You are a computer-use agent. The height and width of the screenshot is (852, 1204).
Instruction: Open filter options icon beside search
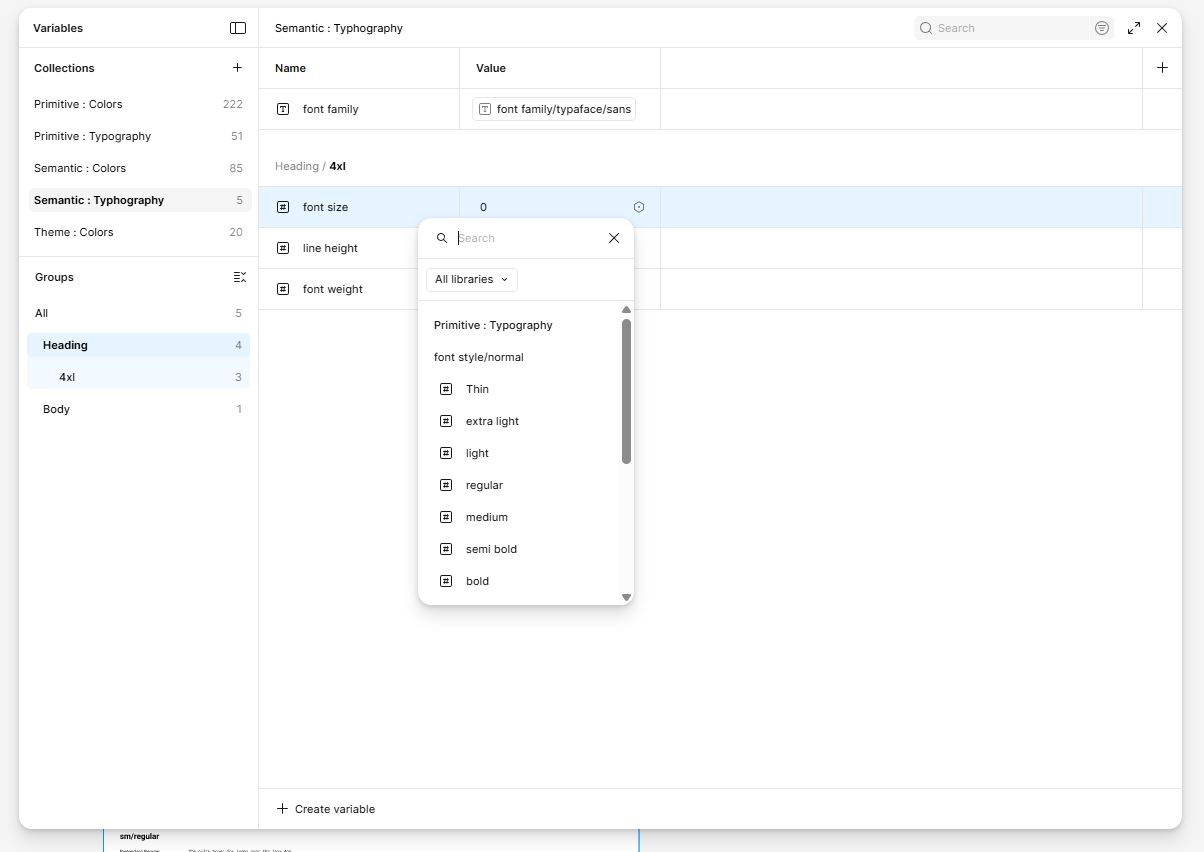click(x=1102, y=28)
